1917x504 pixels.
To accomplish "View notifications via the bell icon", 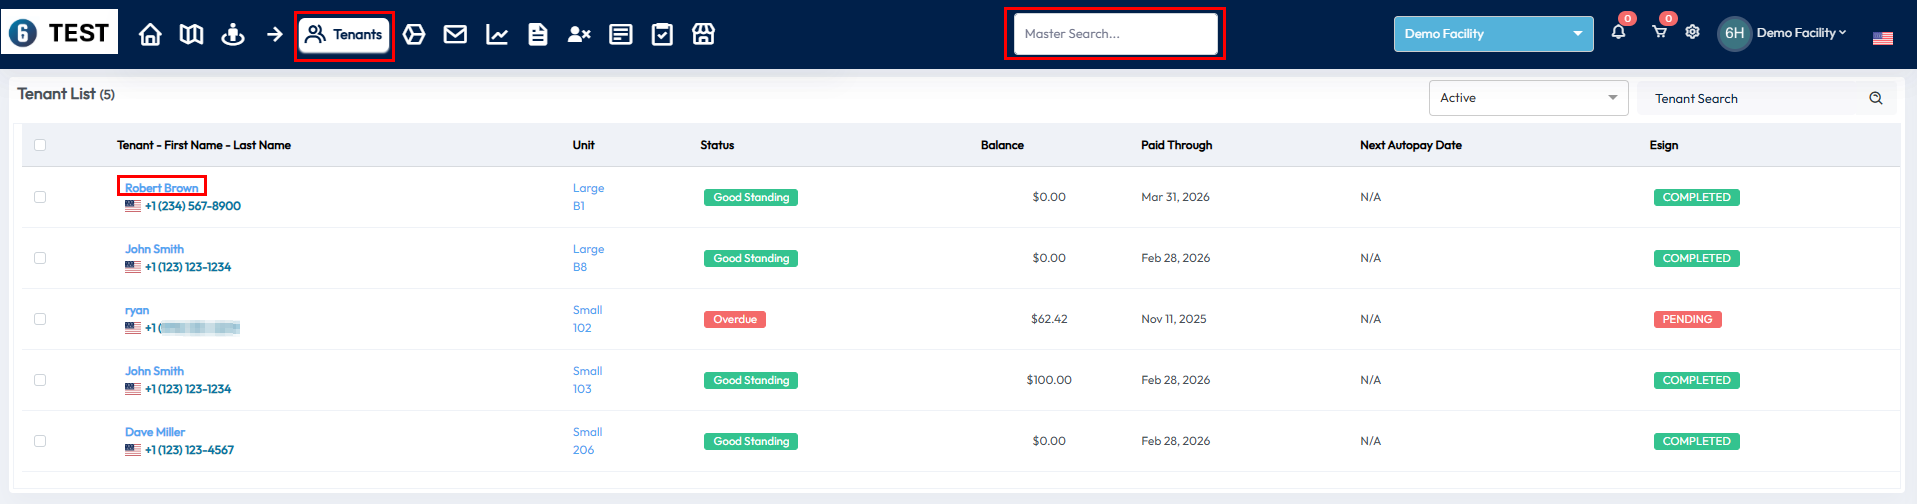I will (1618, 32).
